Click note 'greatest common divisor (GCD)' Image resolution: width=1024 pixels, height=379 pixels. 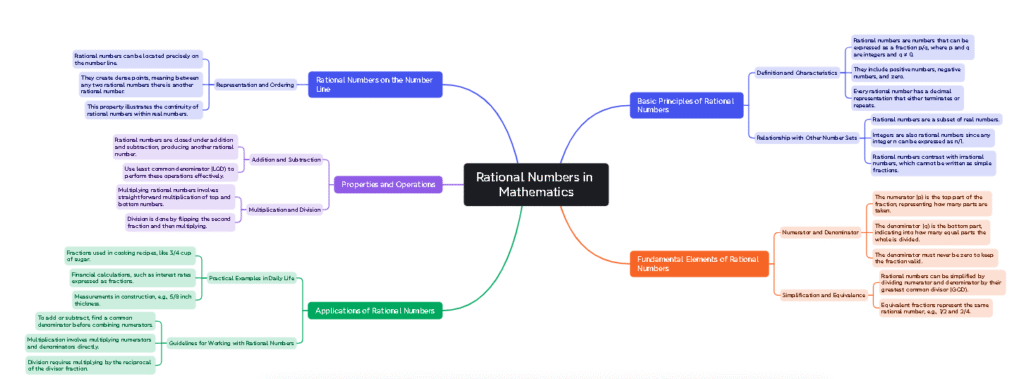tap(943, 282)
